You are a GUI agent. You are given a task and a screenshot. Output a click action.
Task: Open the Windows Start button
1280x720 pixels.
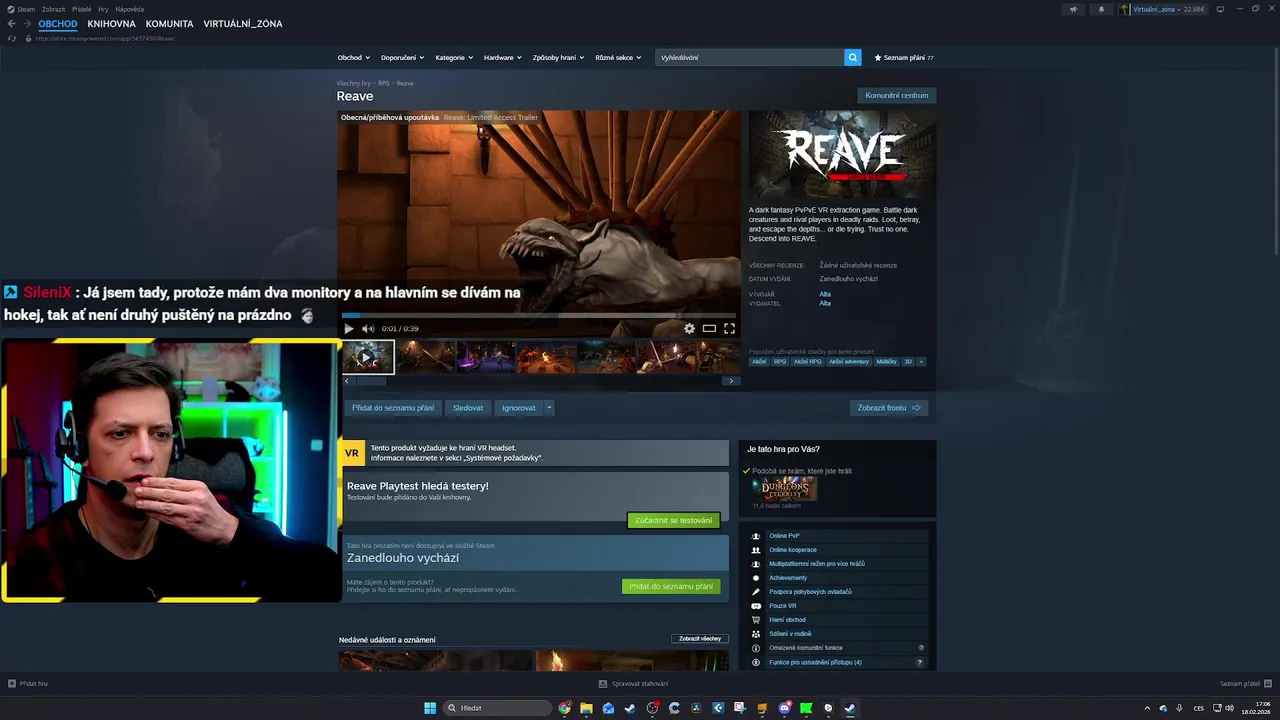coord(430,708)
